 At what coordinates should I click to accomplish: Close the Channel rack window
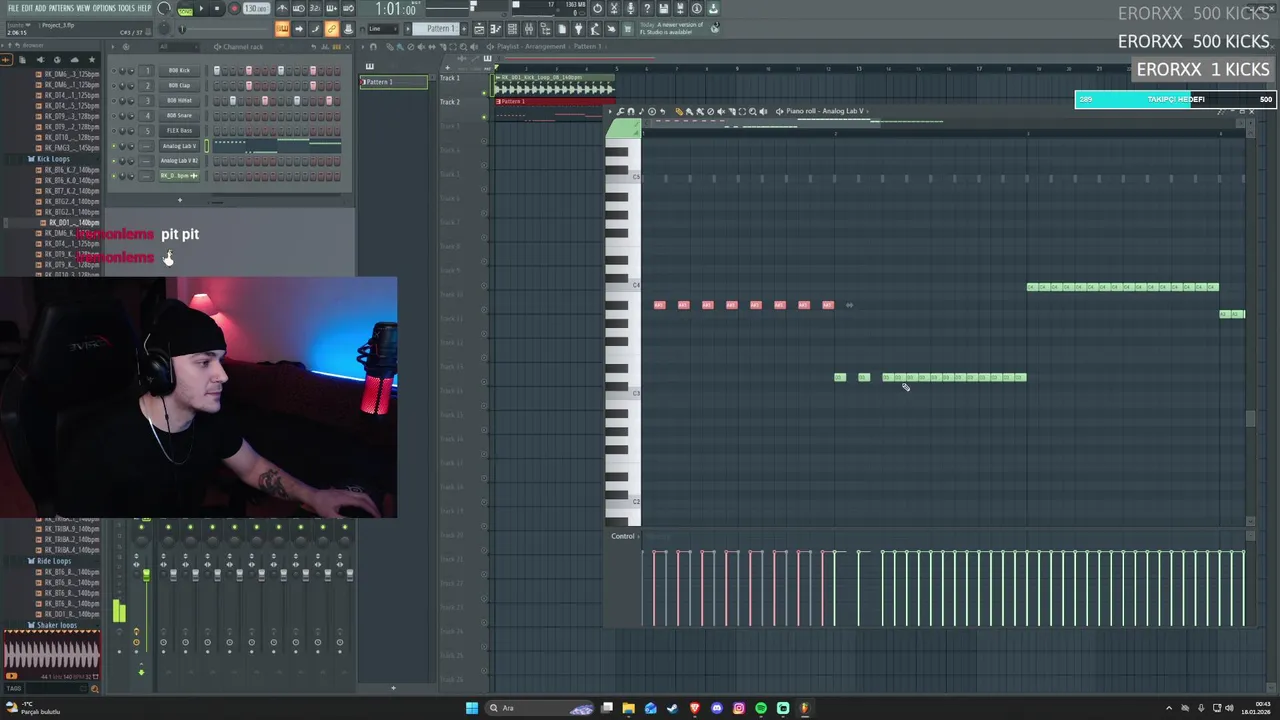coord(347,47)
